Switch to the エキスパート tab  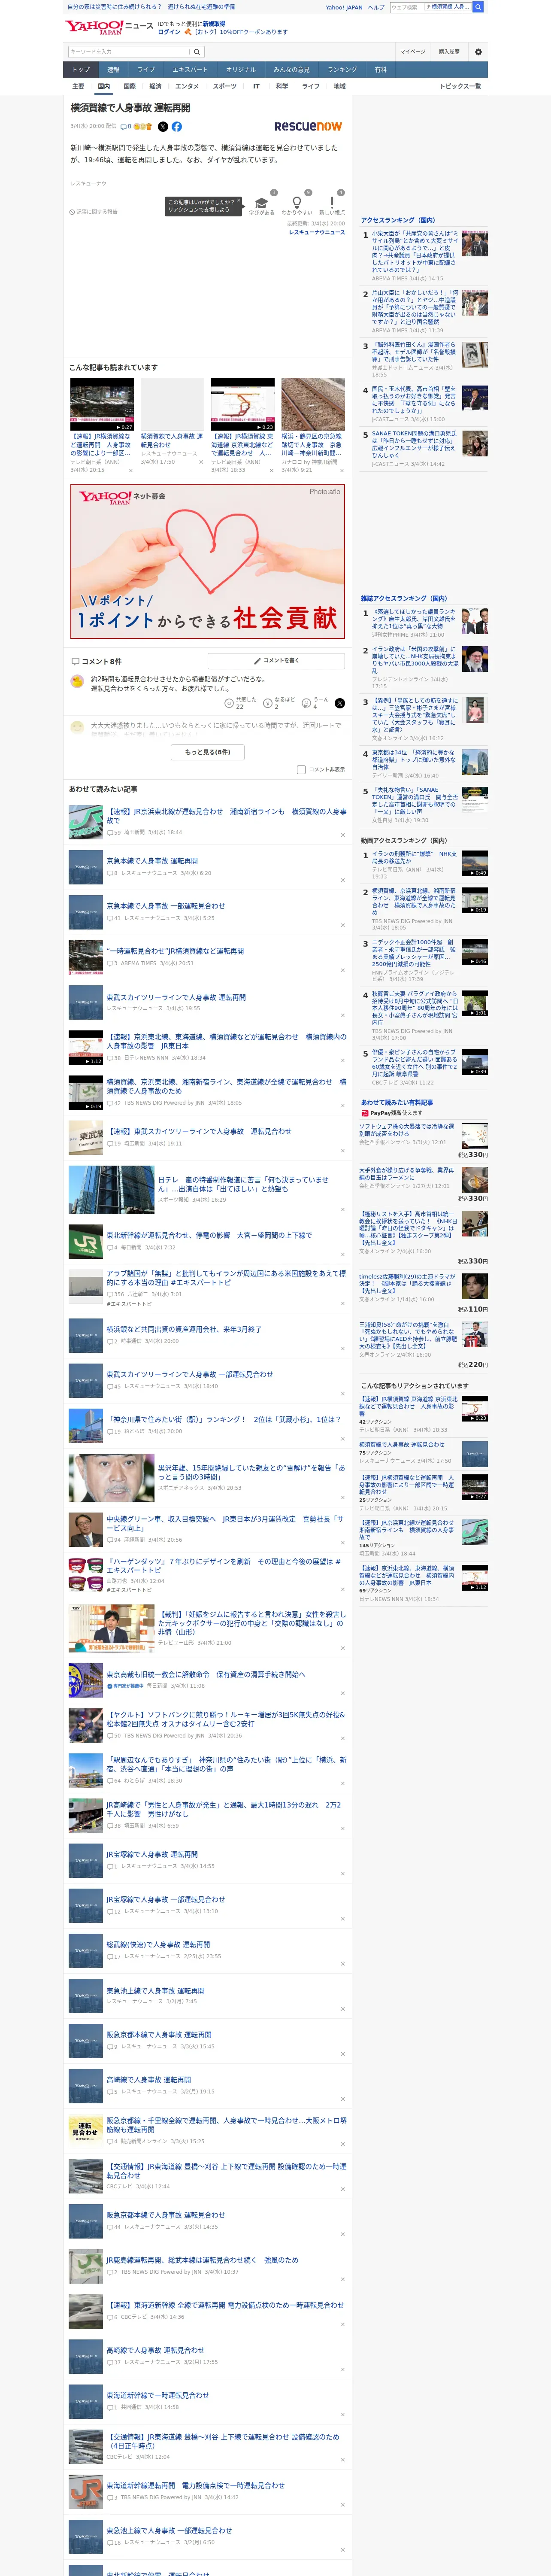[x=190, y=70]
